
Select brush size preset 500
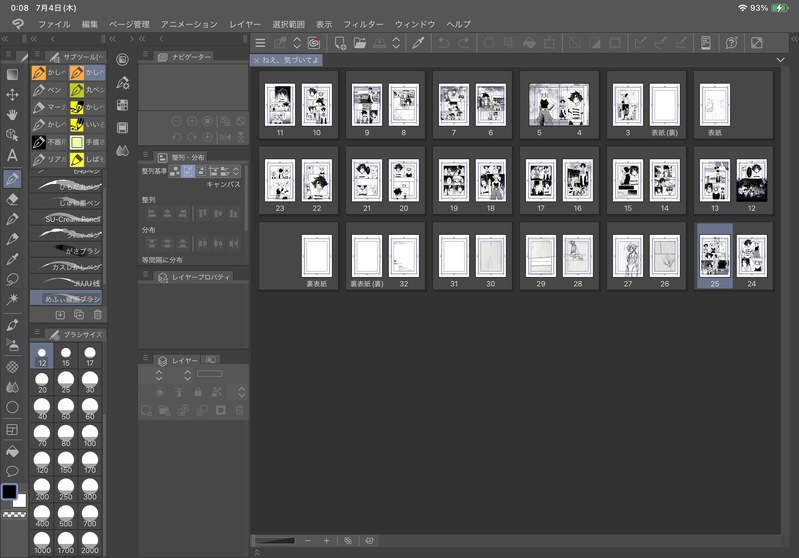click(x=66, y=516)
